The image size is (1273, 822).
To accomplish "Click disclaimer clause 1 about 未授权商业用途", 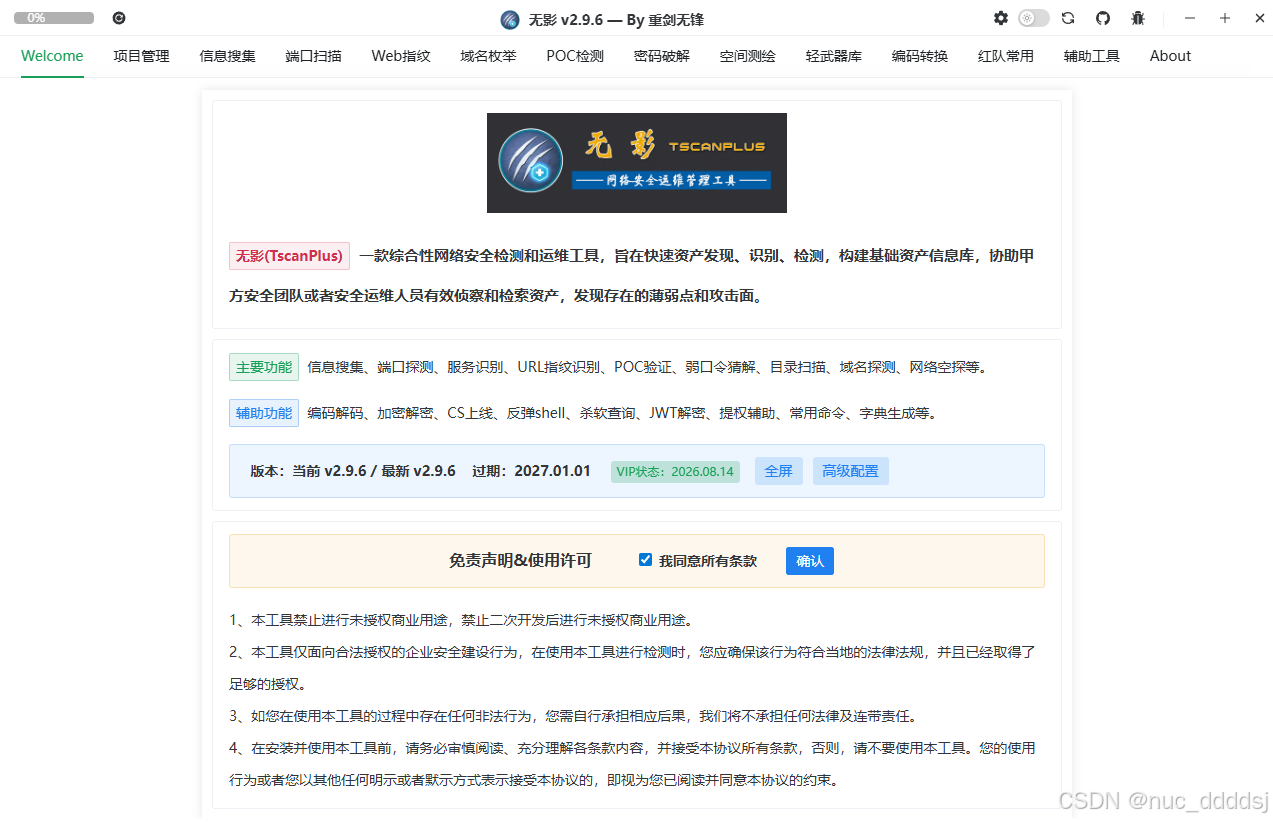I will coord(461,620).
